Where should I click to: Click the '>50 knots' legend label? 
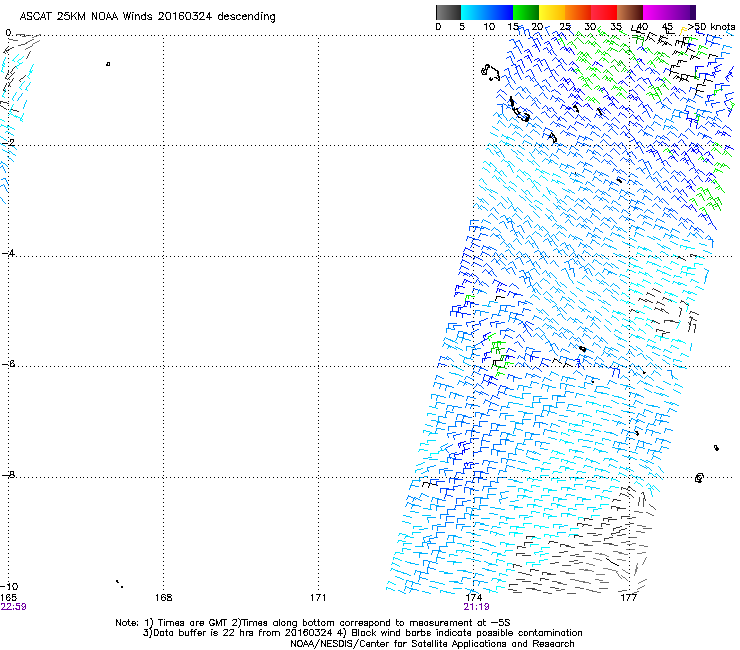[712, 27]
